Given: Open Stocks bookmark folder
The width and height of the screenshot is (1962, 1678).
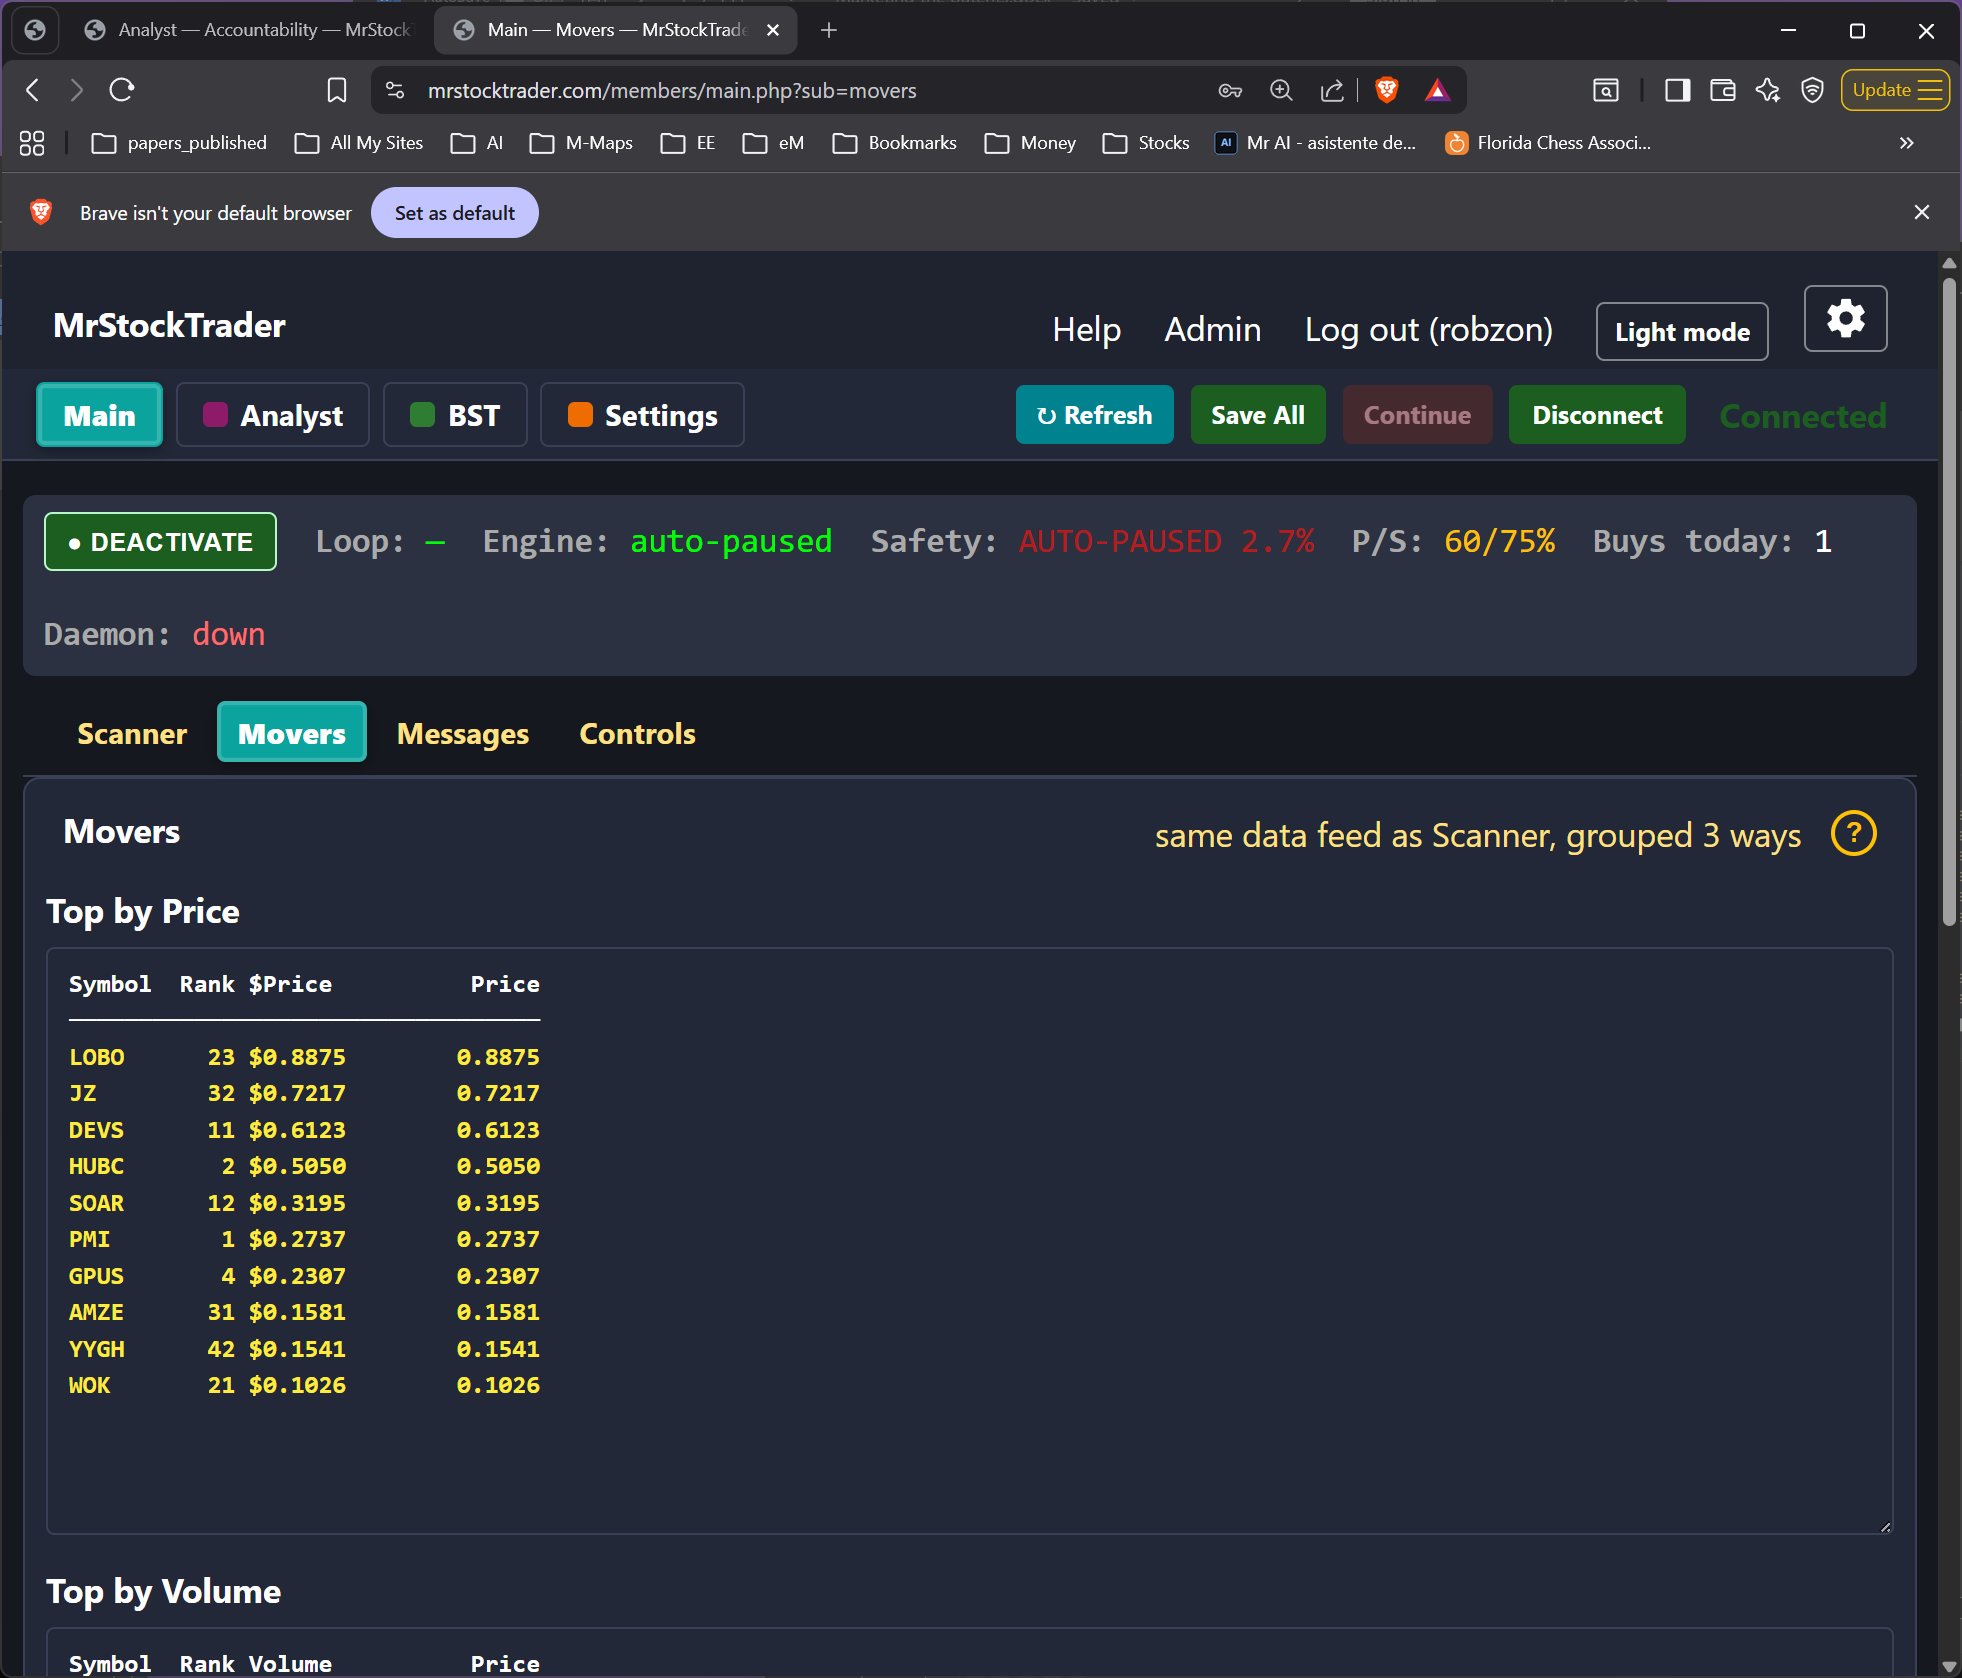Looking at the screenshot, I should tap(1146, 143).
